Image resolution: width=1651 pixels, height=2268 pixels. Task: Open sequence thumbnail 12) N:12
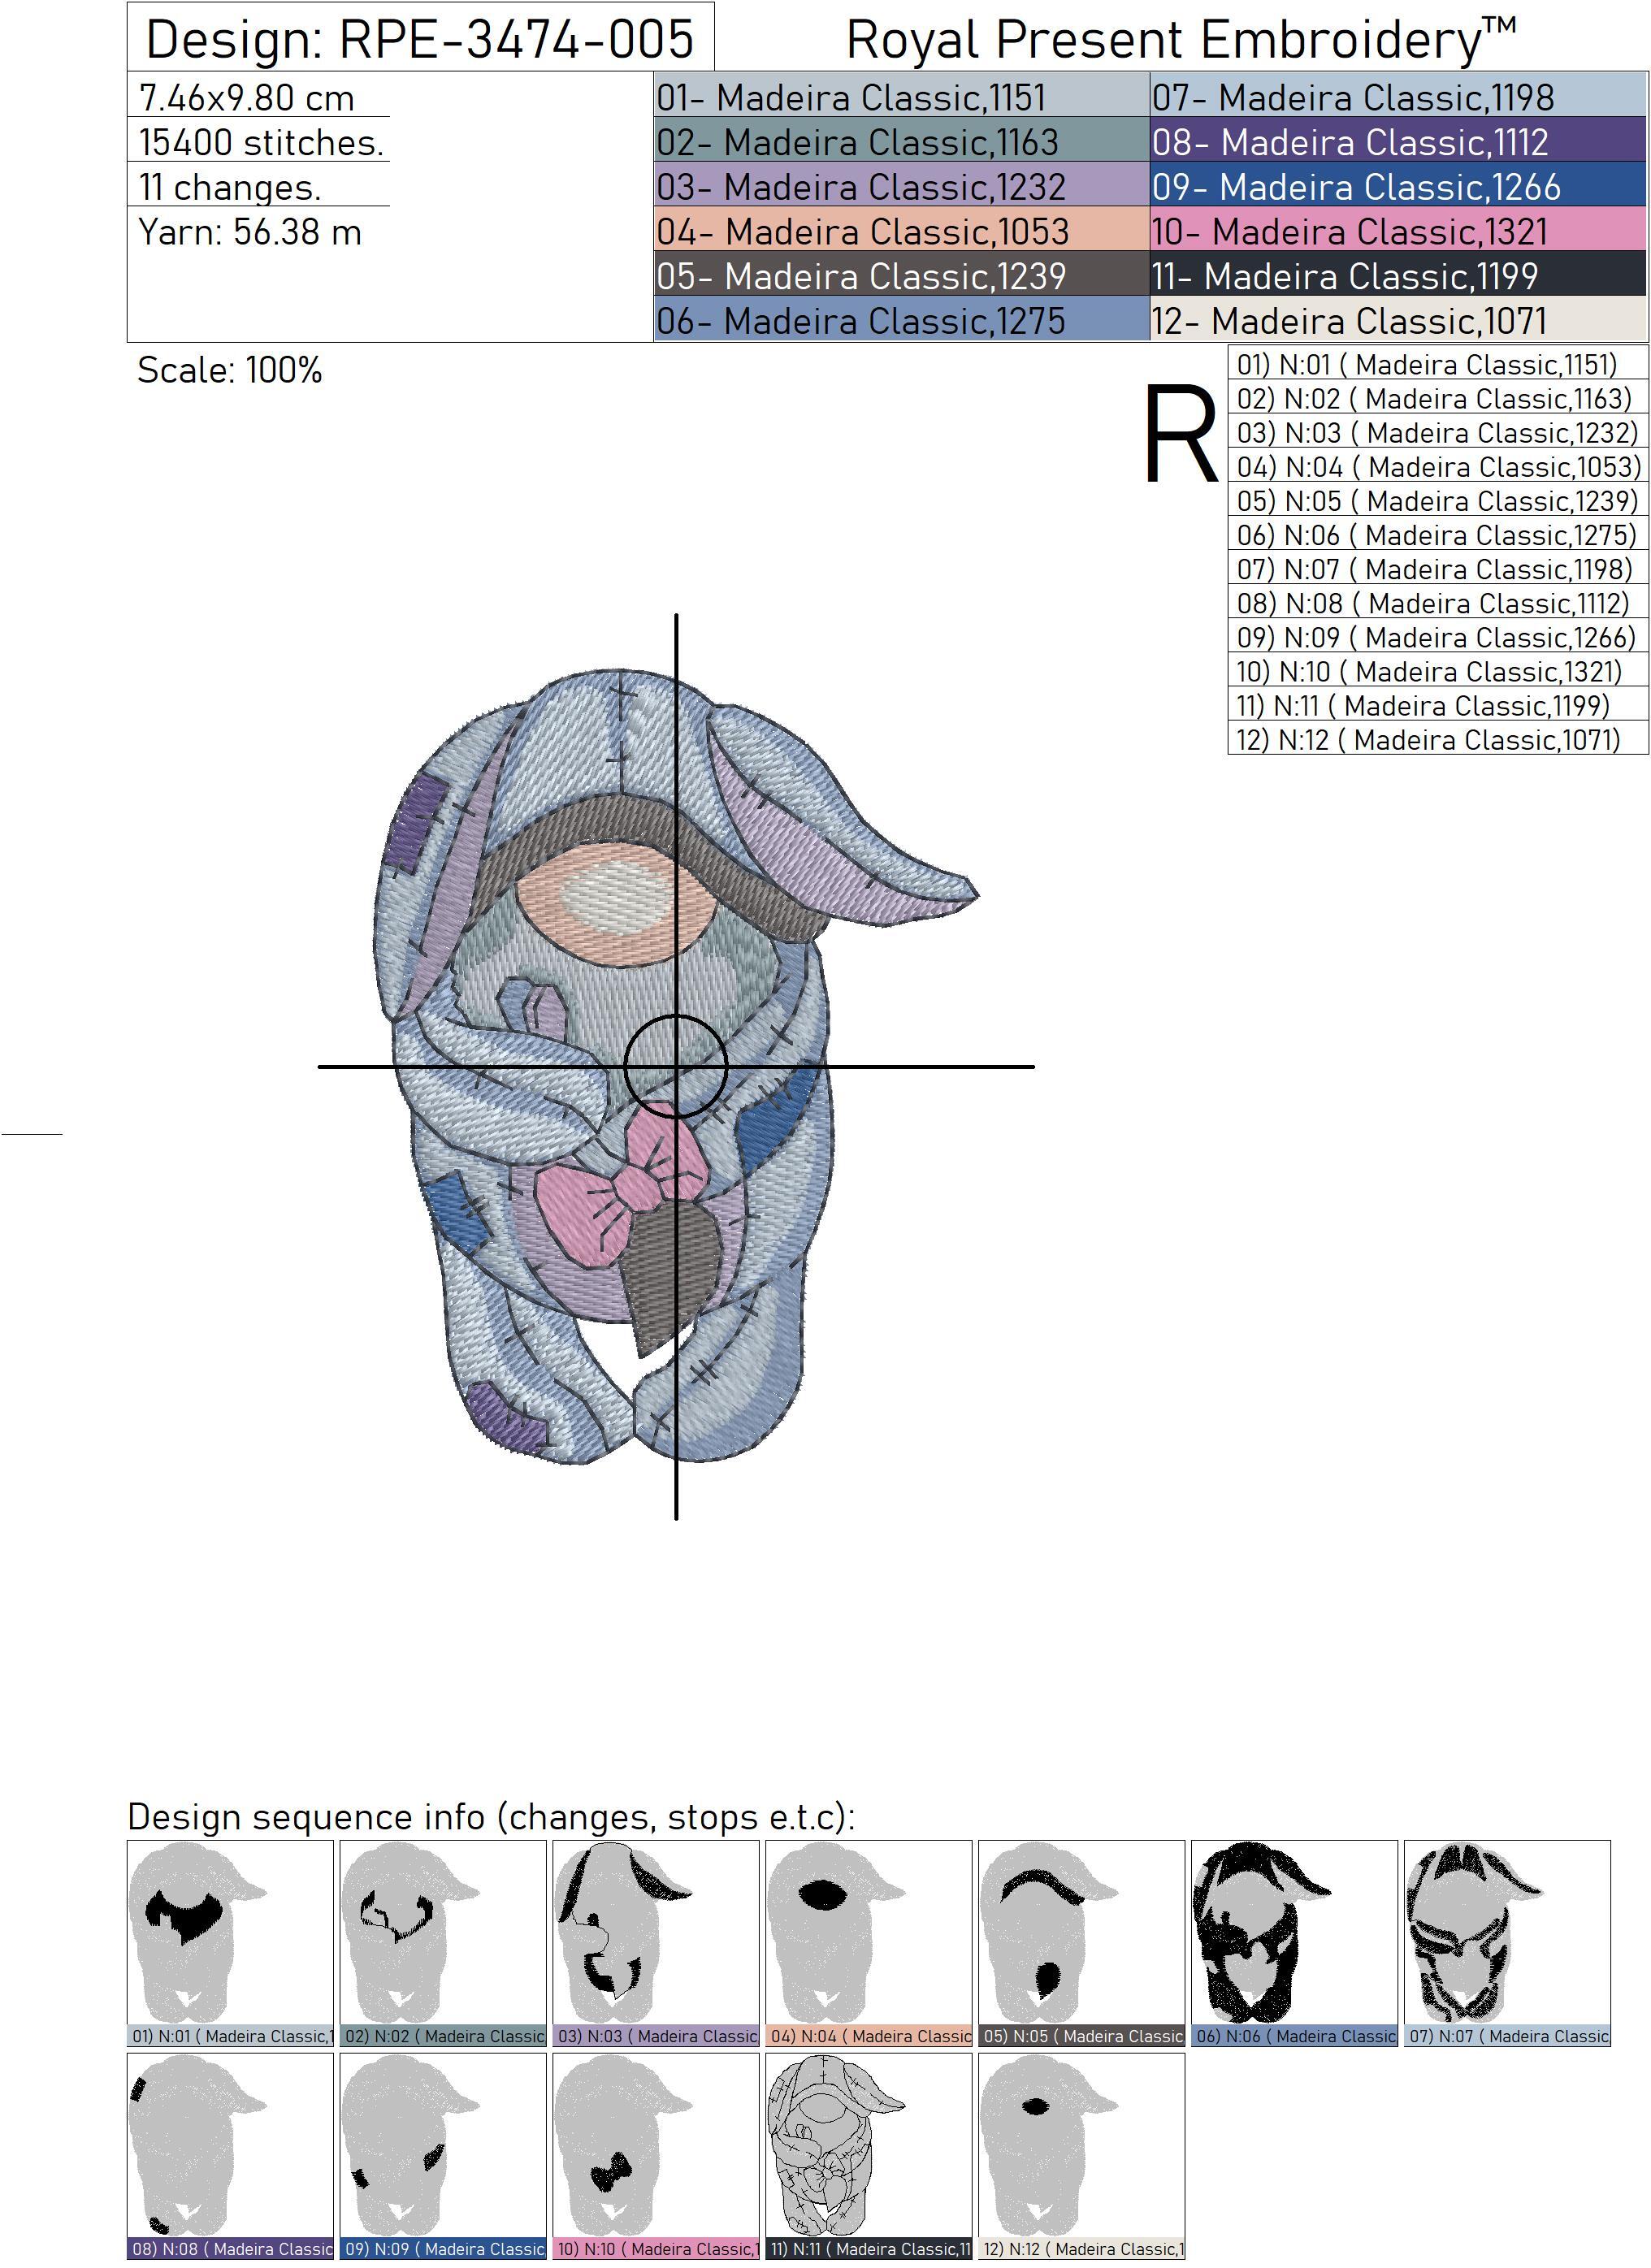click(1082, 2155)
